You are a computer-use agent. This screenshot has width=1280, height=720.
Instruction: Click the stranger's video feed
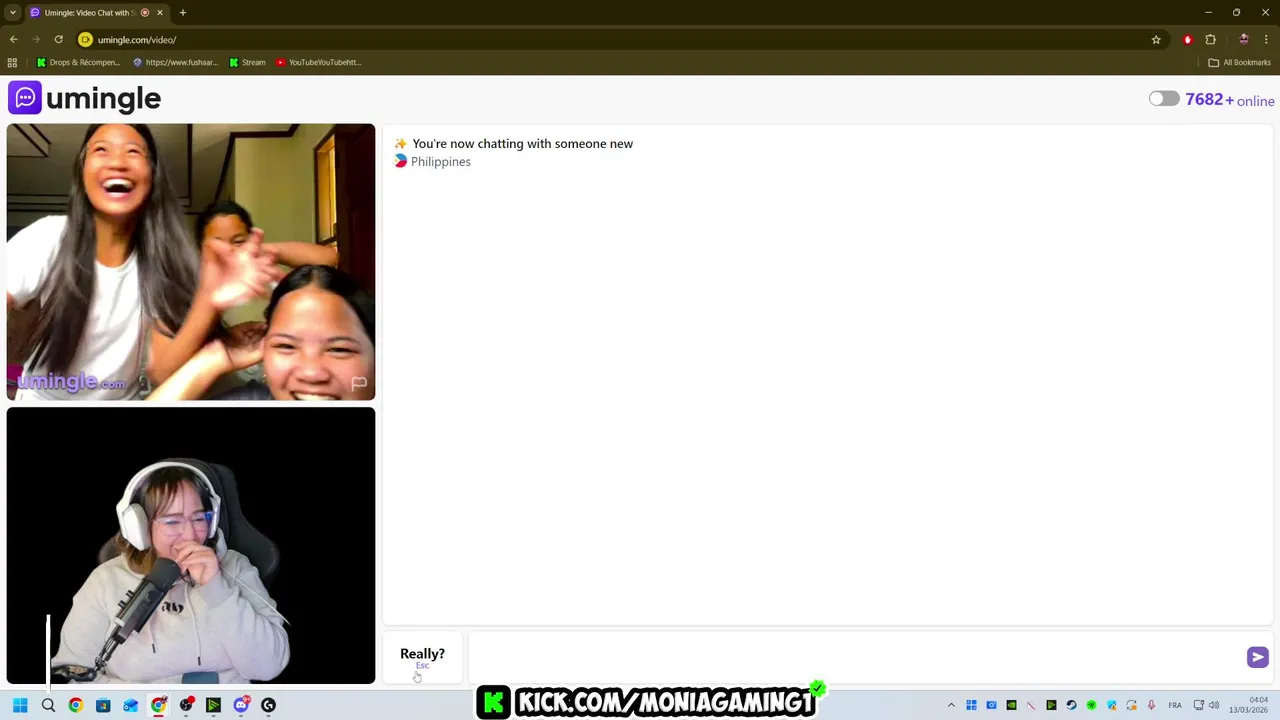(191, 262)
